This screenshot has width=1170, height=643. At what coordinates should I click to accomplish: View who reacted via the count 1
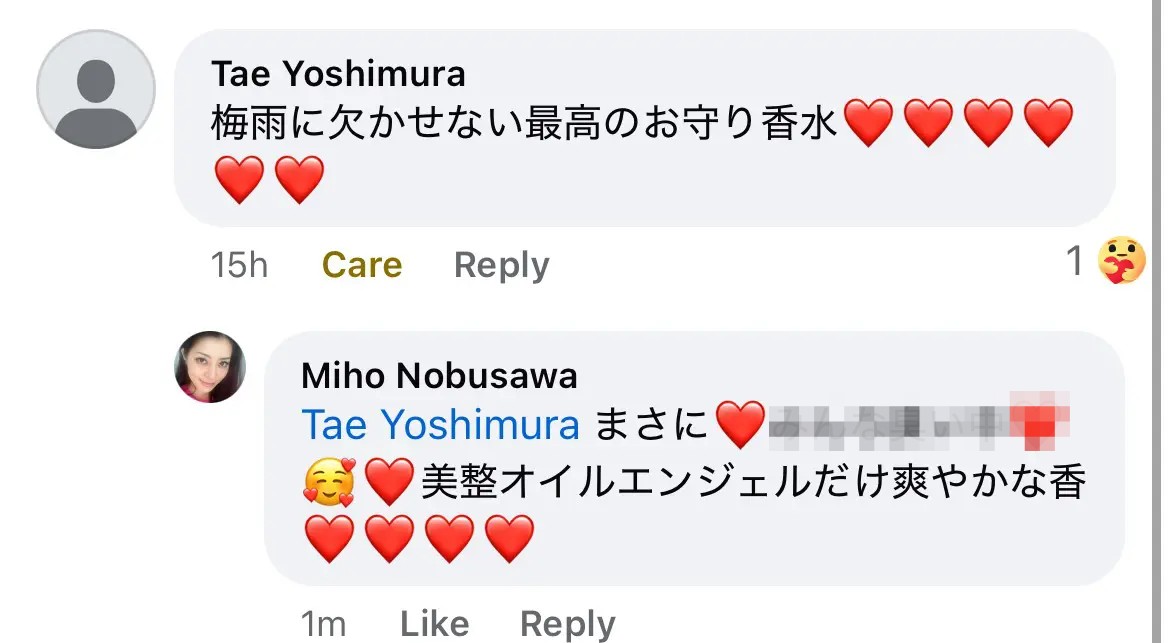pos(1075,262)
